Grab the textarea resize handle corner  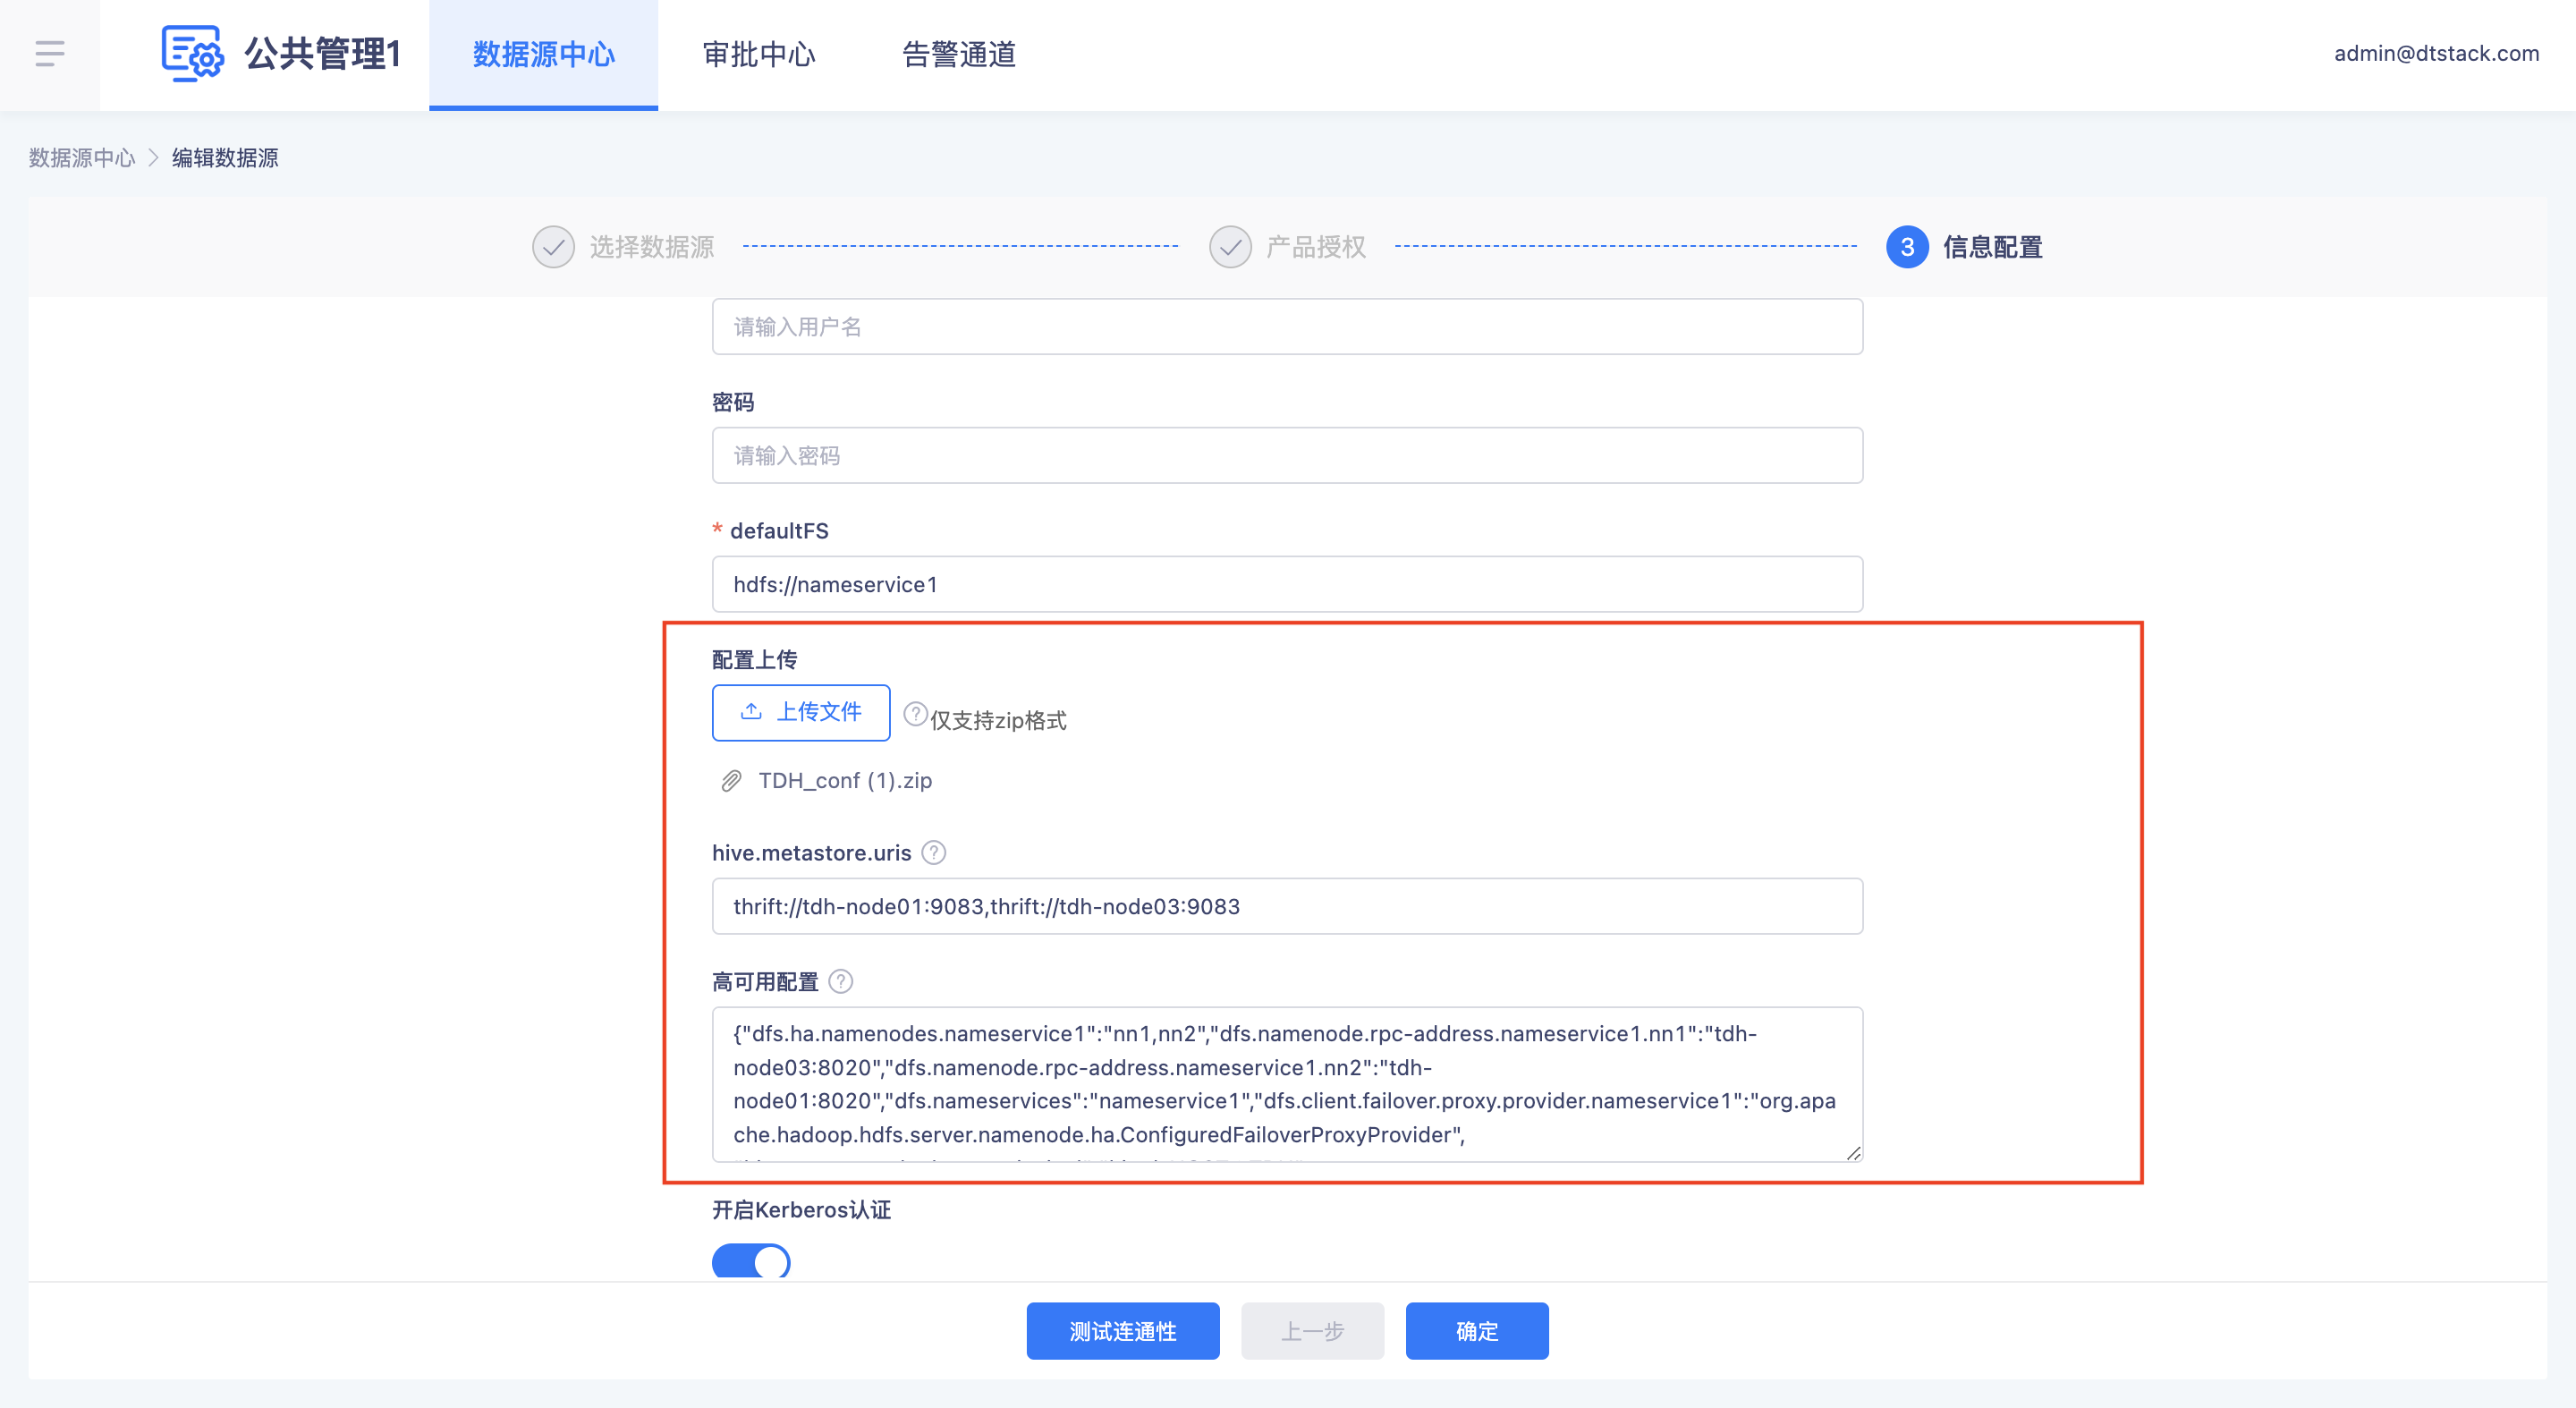pyautogui.click(x=1853, y=1153)
